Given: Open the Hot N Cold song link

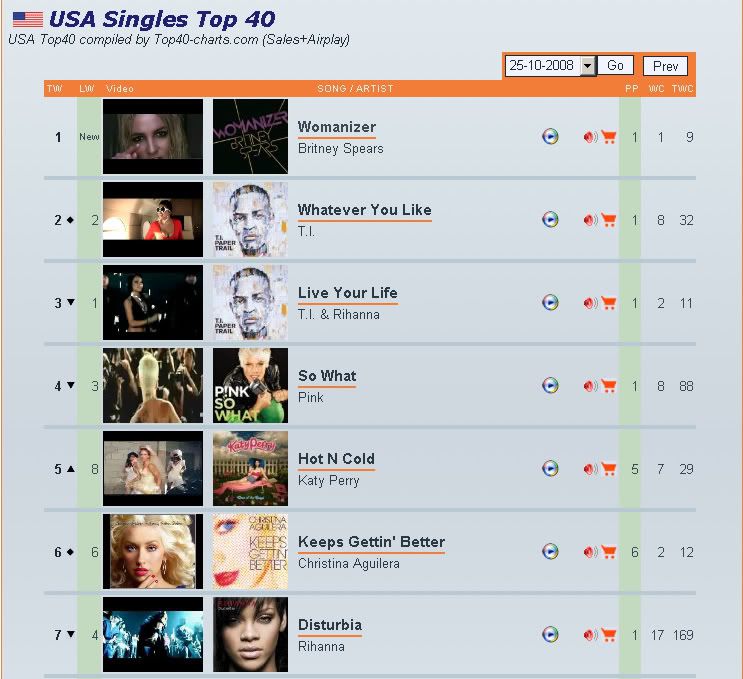Looking at the screenshot, I should point(336,459).
